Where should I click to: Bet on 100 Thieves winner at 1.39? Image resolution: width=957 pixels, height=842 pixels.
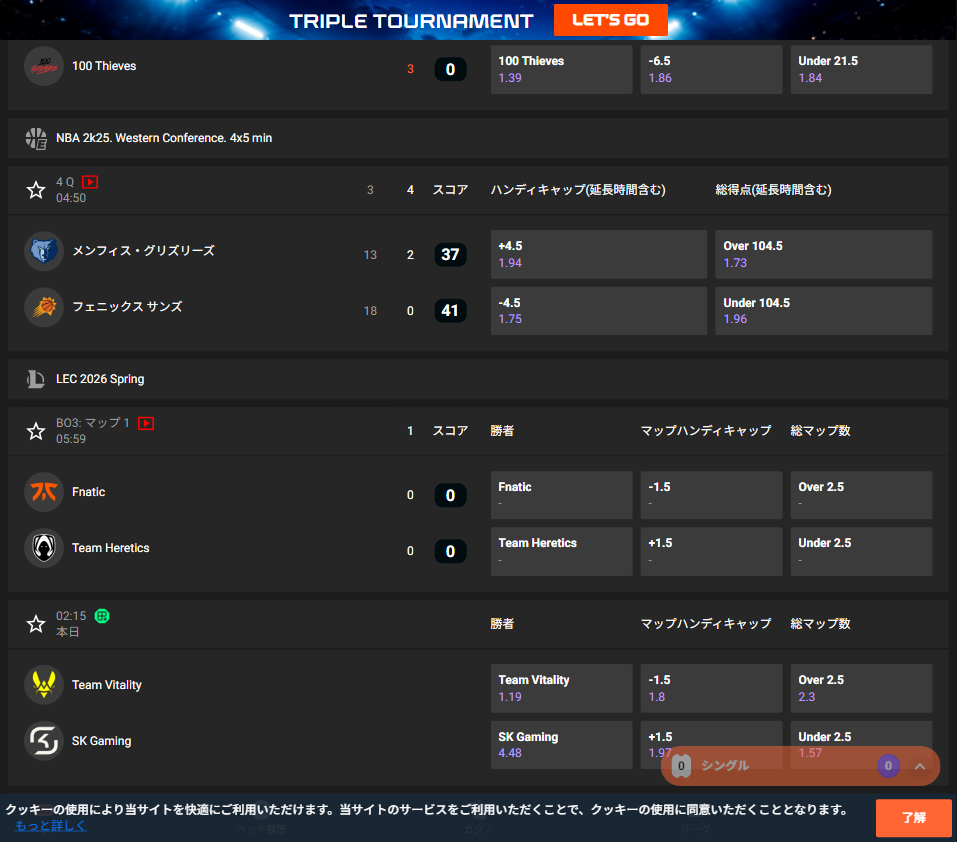point(562,70)
